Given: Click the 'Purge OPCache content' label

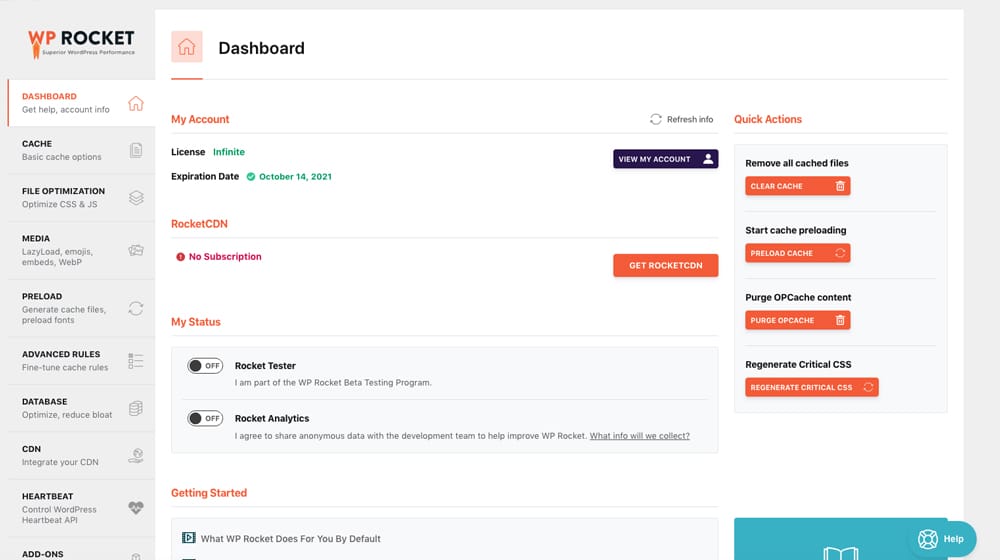Looking at the screenshot, I should [x=798, y=297].
